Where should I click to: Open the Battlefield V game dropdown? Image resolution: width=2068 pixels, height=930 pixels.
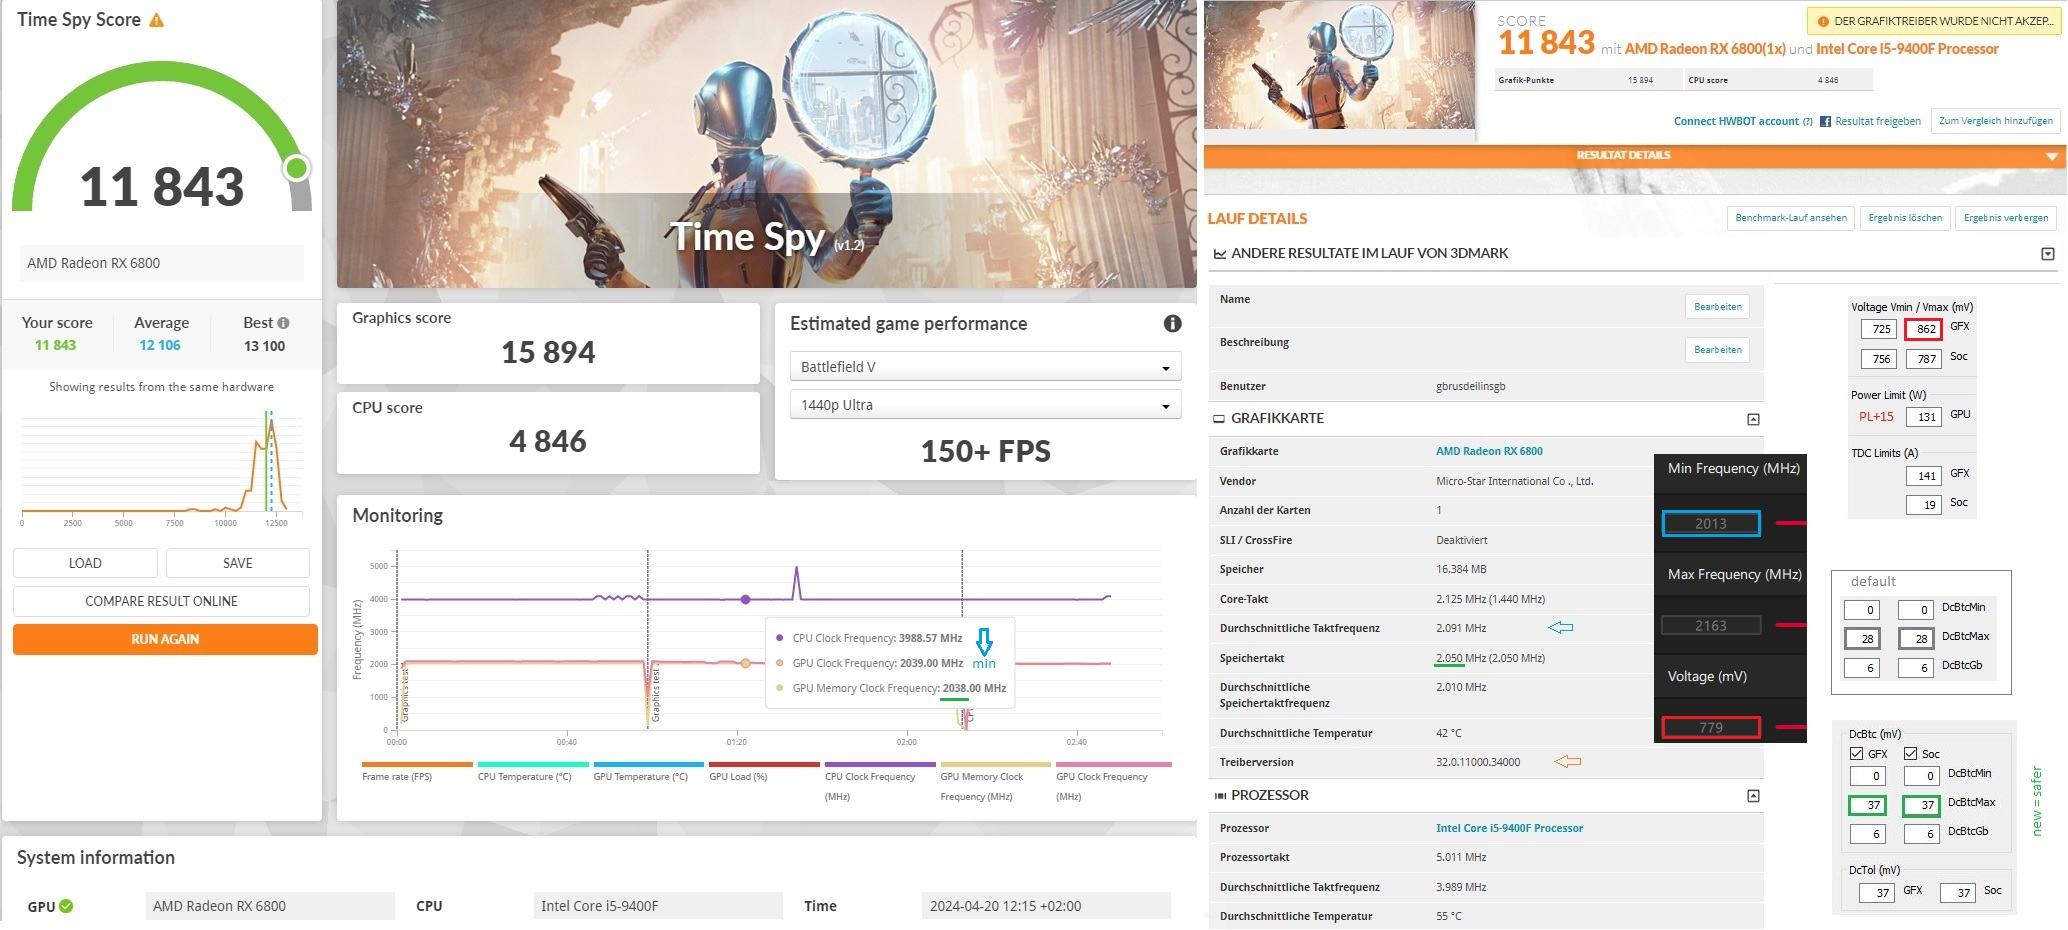[985, 367]
